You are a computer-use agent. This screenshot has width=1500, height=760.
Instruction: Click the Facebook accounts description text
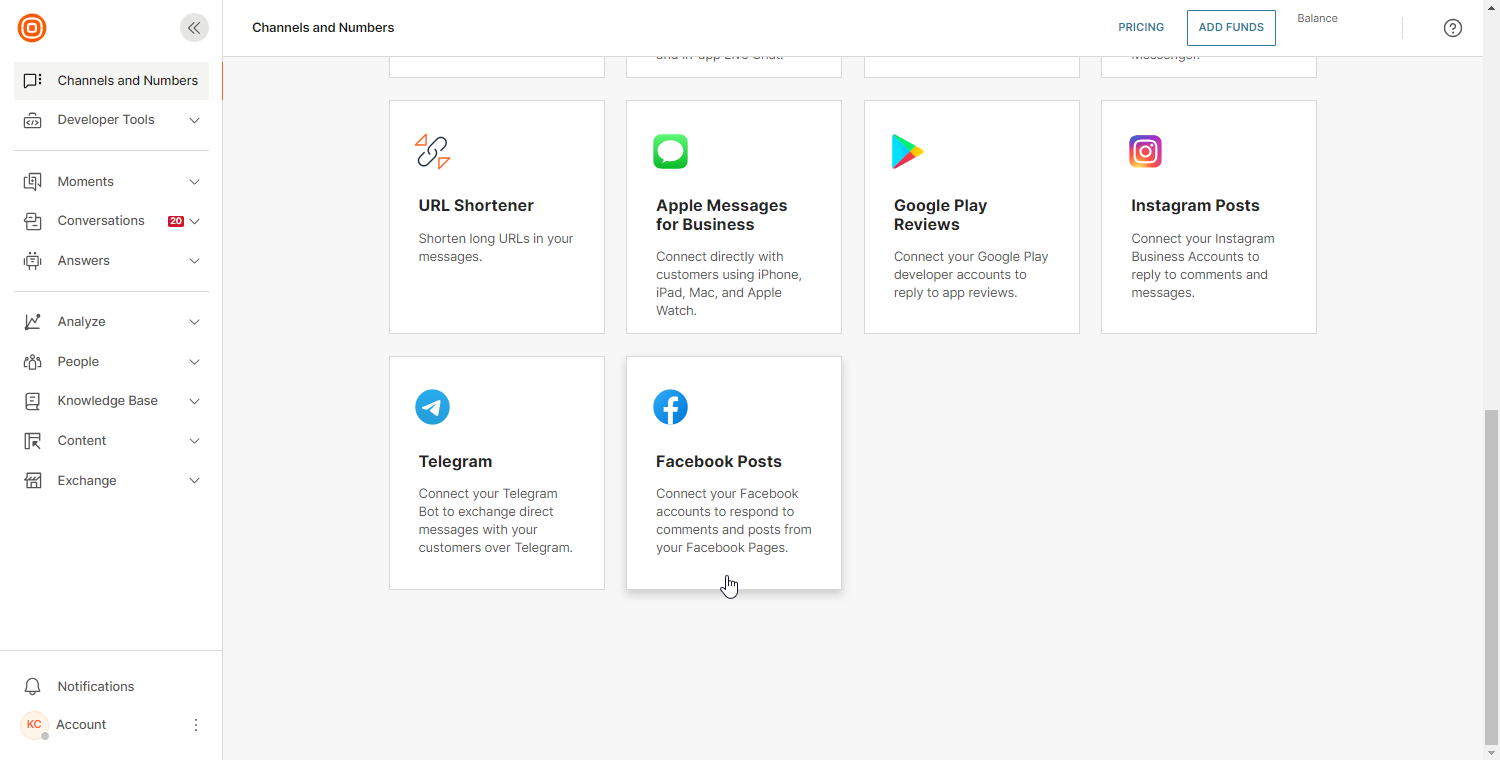[x=734, y=521]
